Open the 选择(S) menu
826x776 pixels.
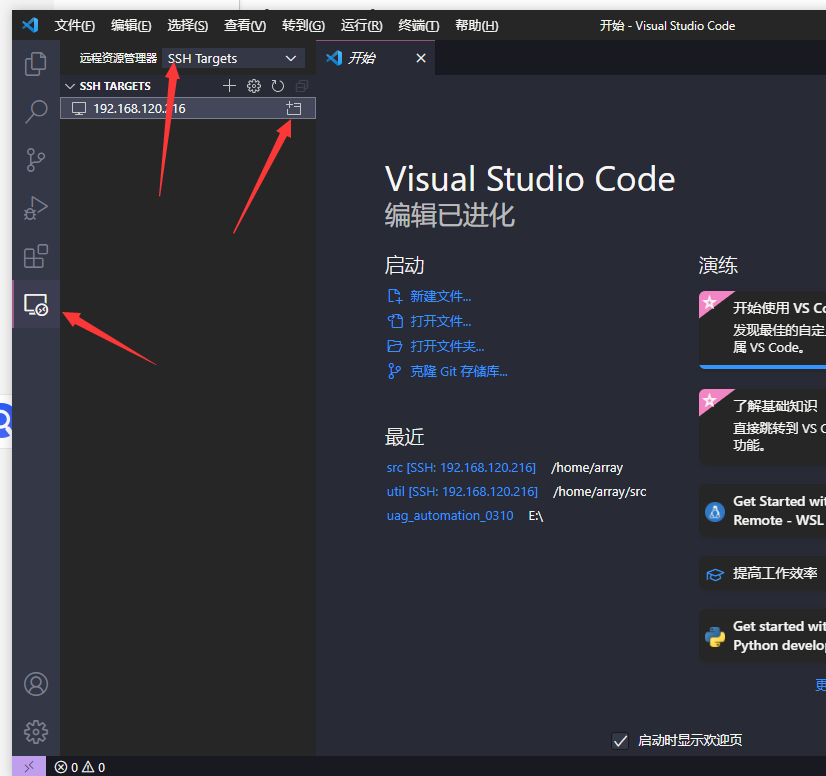pos(188,25)
